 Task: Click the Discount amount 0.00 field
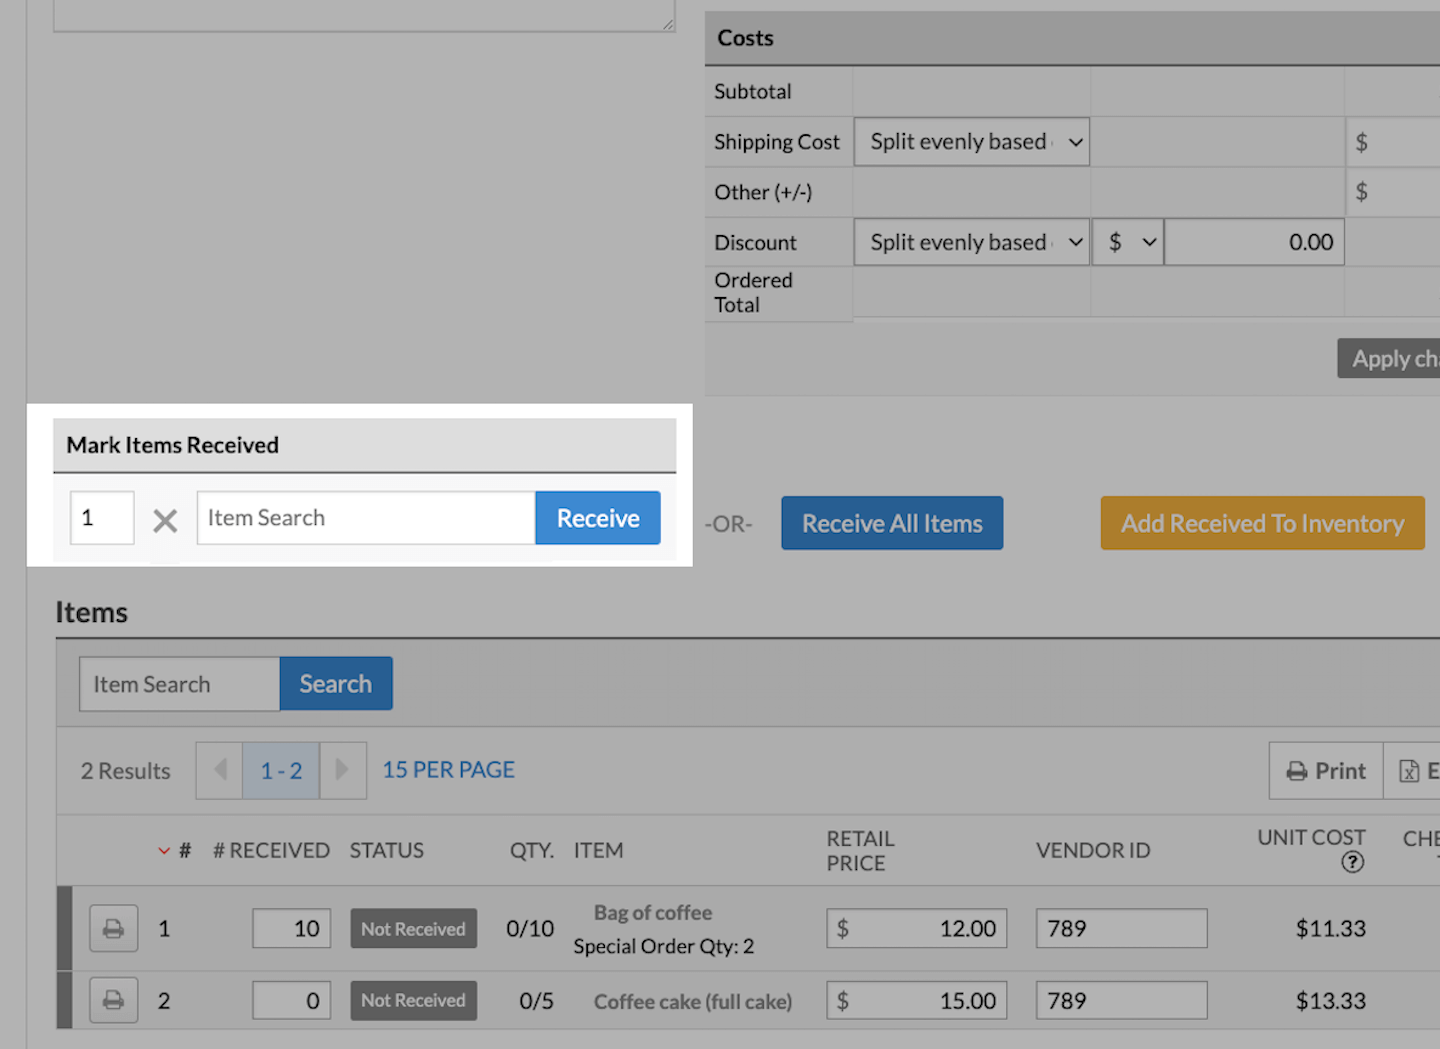tap(1254, 243)
